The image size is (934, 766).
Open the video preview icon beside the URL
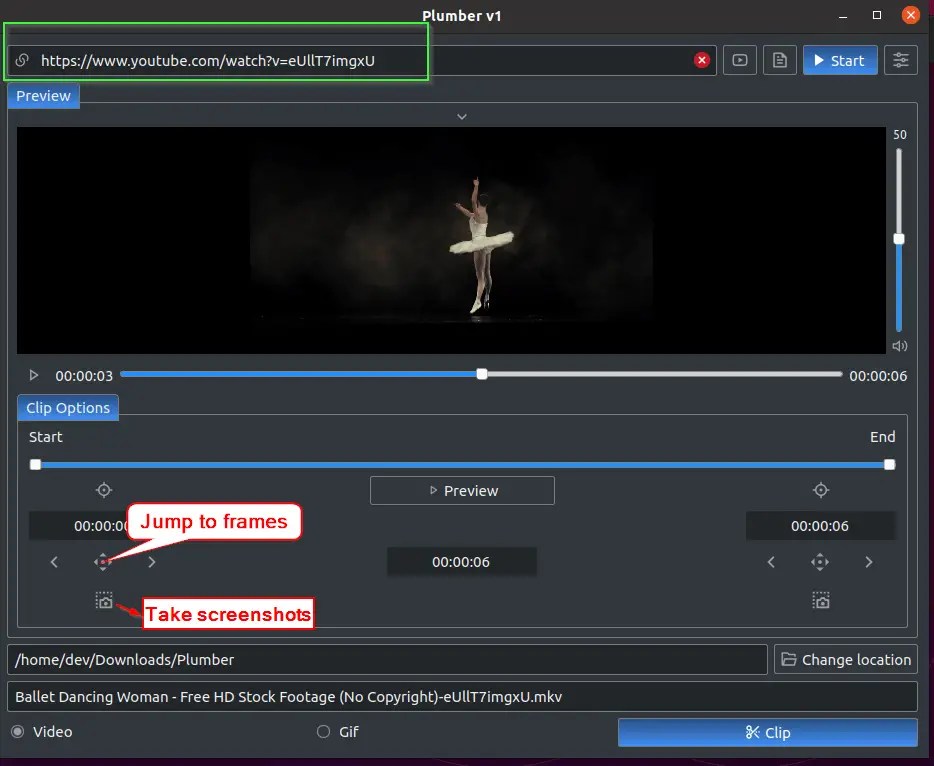pos(740,60)
